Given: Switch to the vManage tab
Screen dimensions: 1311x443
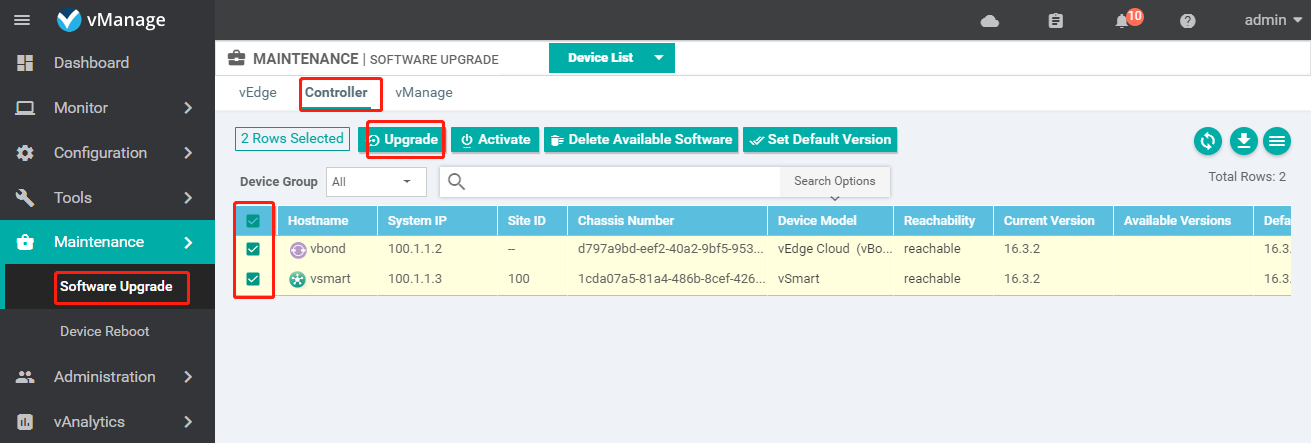Looking at the screenshot, I should (x=424, y=92).
